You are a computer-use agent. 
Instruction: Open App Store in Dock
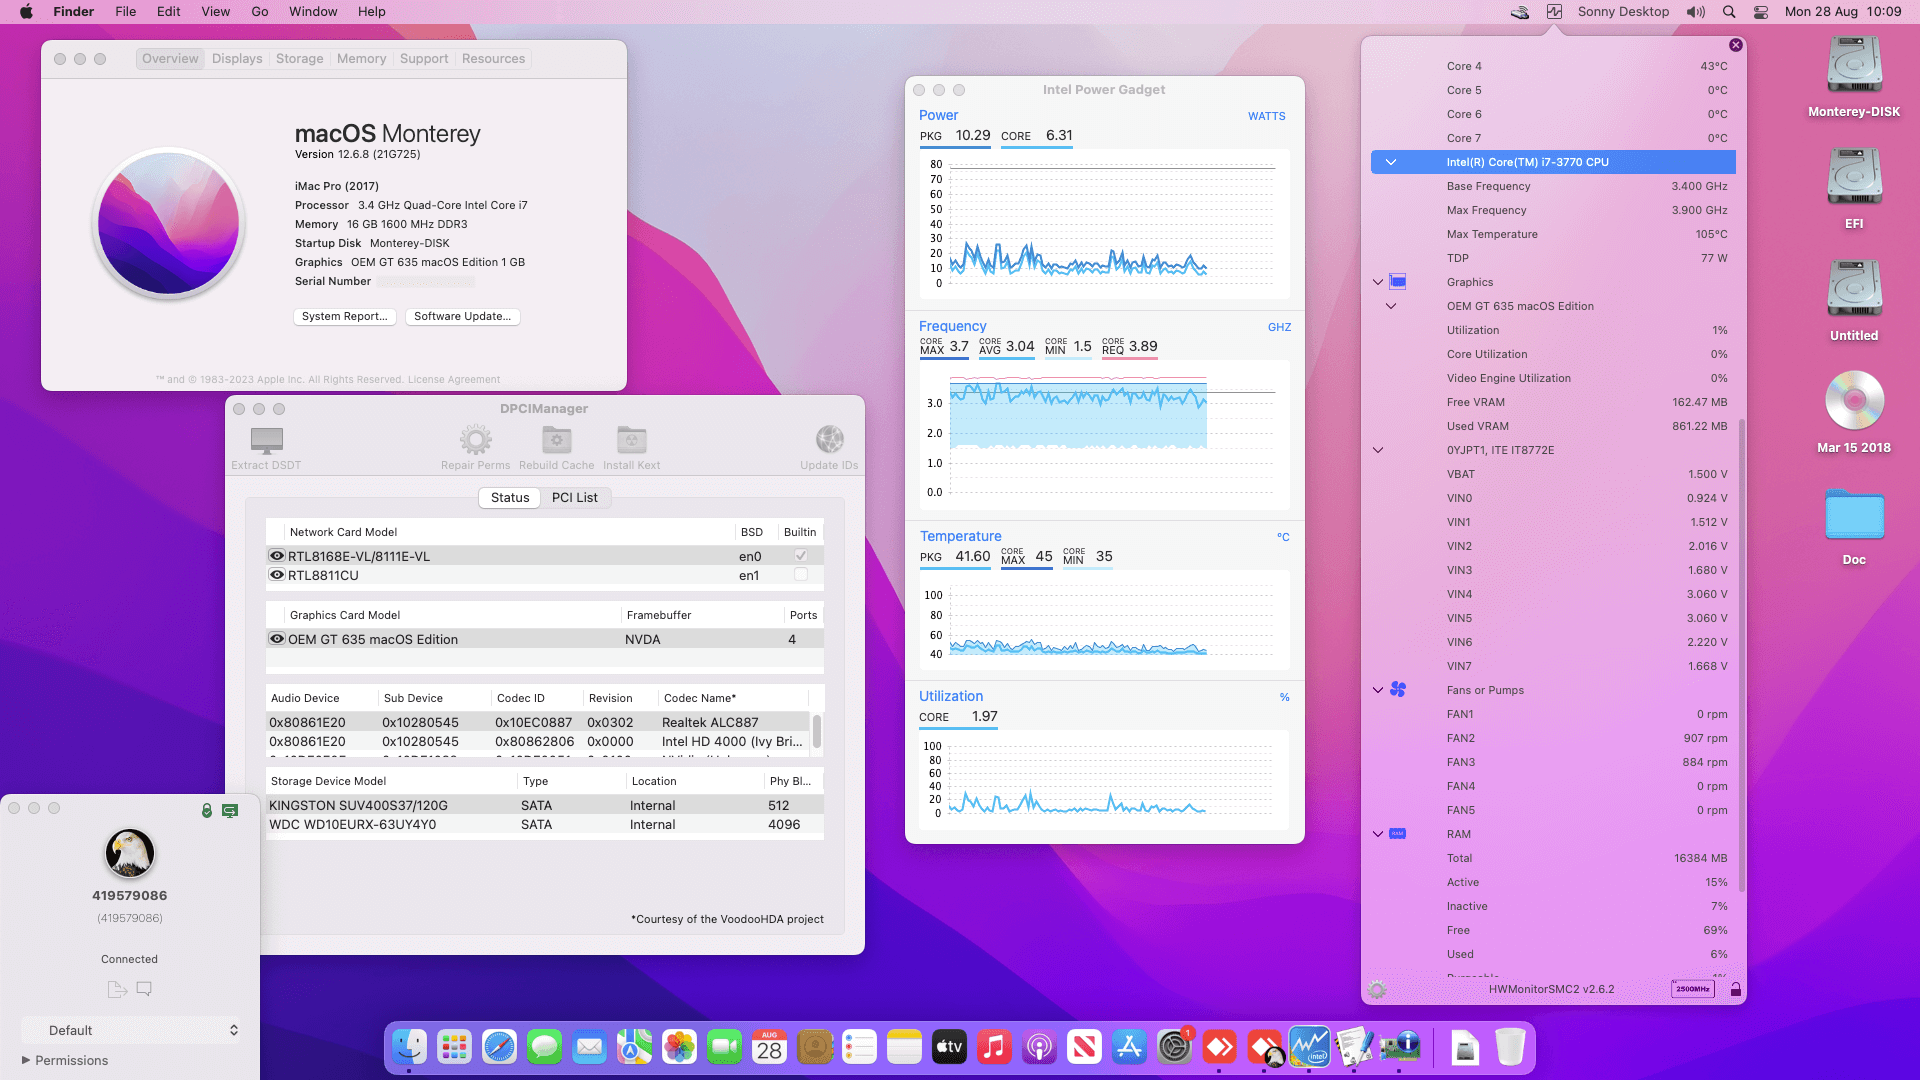[x=1129, y=1047]
